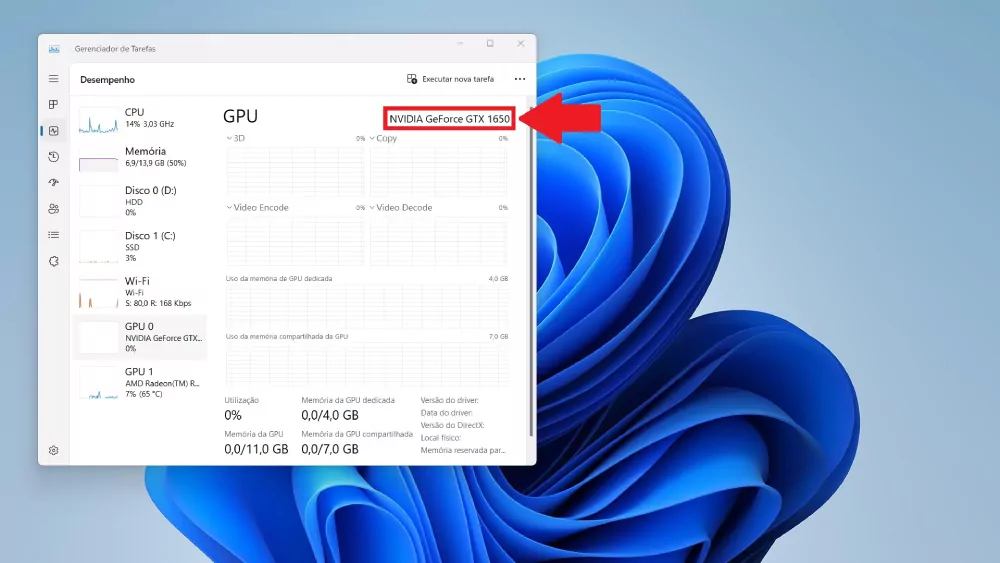Select GPU 1 AMD Radeon entry

point(140,382)
